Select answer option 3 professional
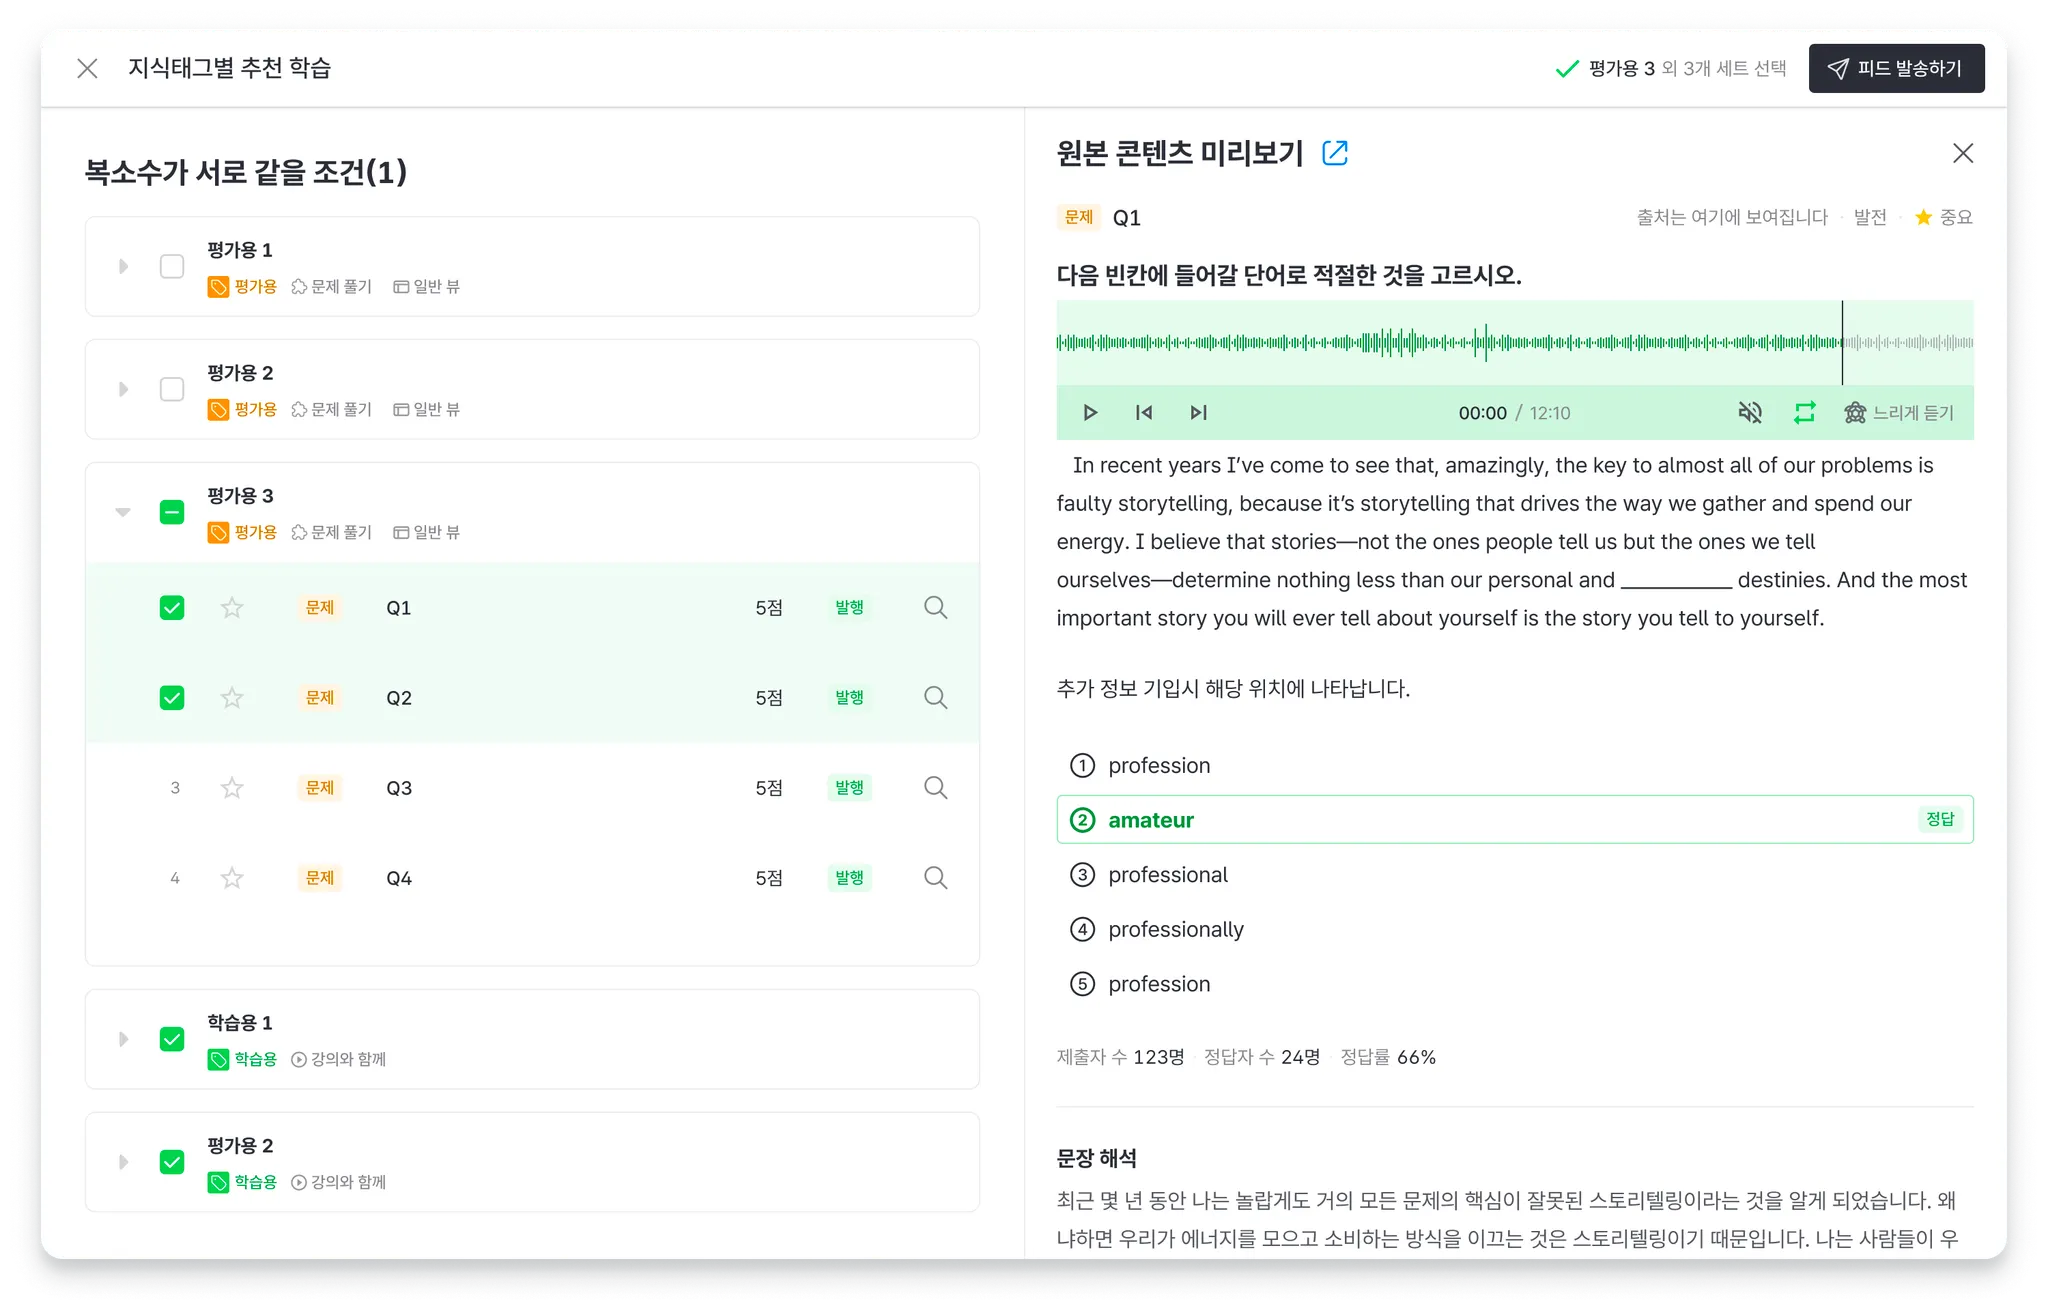2048x1311 pixels. pyautogui.click(x=1167, y=875)
